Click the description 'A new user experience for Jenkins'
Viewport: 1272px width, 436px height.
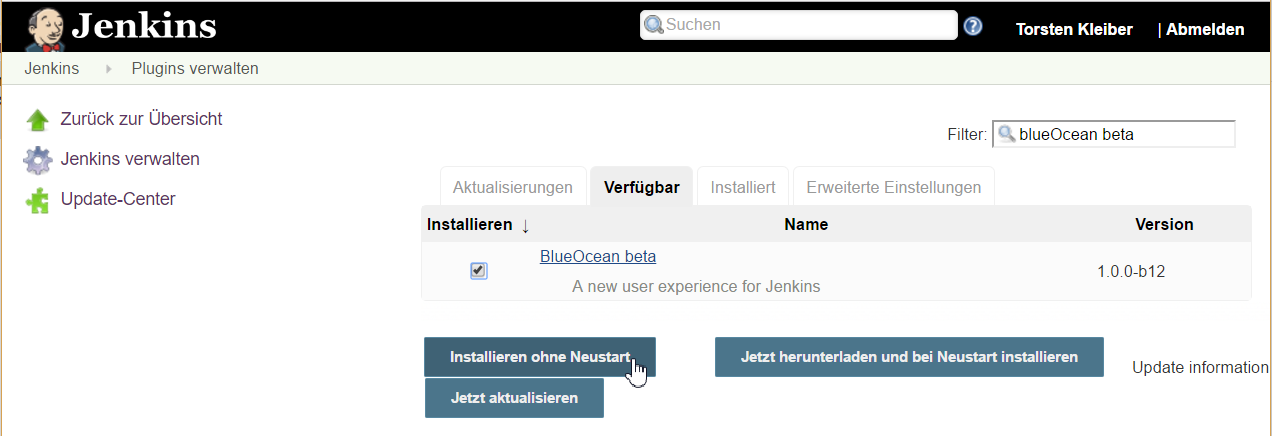coord(696,287)
